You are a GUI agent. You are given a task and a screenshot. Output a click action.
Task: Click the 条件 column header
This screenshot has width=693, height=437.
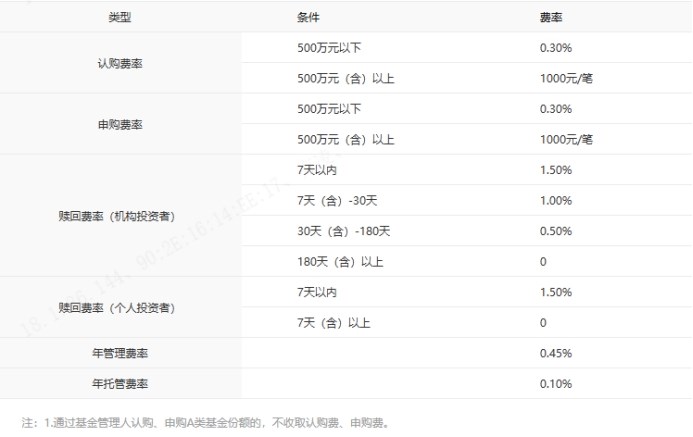pyautogui.click(x=309, y=18)
